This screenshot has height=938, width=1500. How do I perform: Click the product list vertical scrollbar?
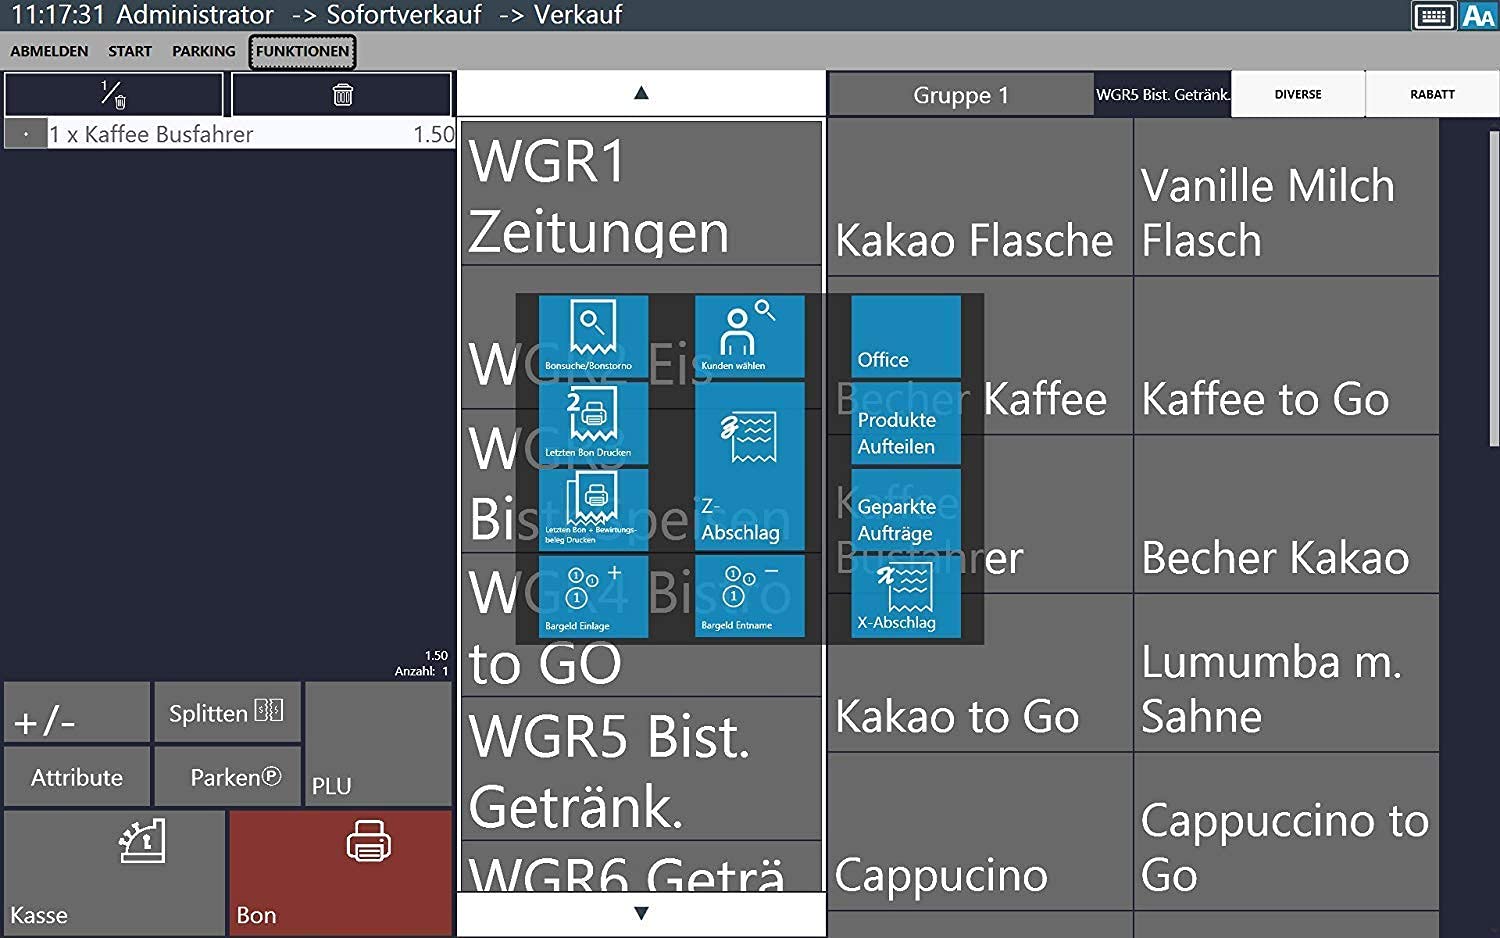1494,288
